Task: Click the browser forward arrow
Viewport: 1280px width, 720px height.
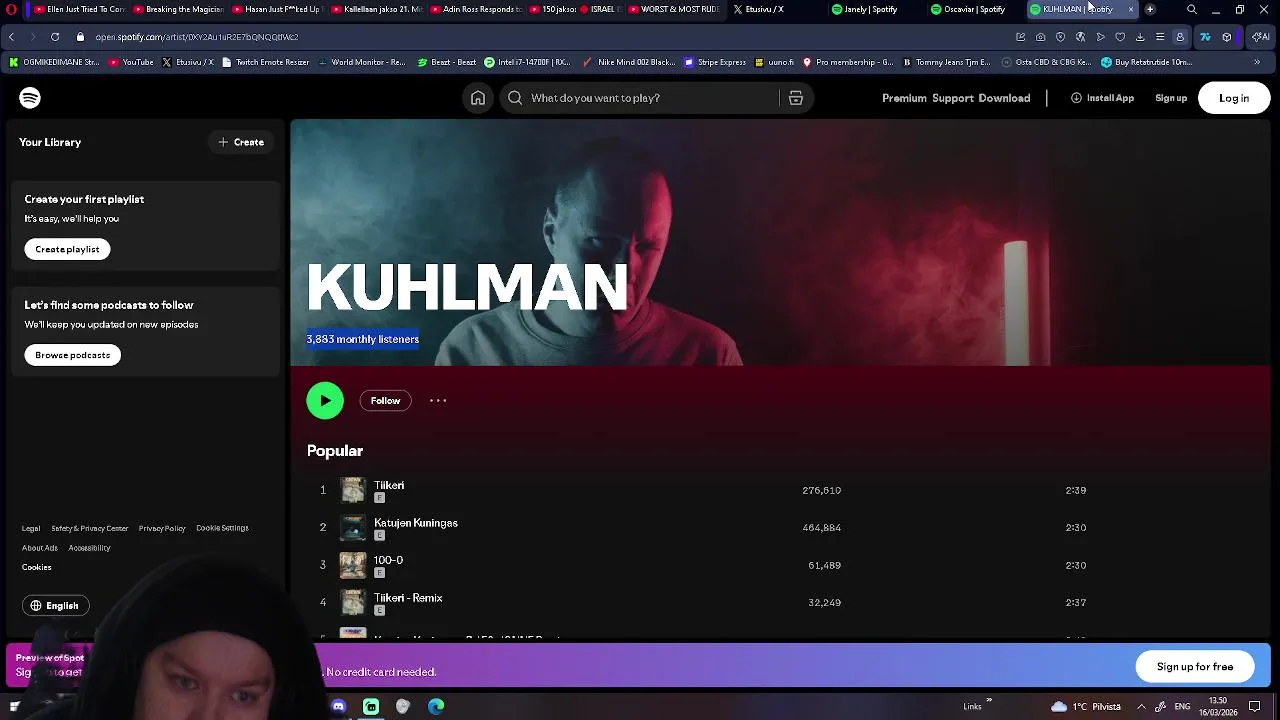Action: click(x=33, y=37)
